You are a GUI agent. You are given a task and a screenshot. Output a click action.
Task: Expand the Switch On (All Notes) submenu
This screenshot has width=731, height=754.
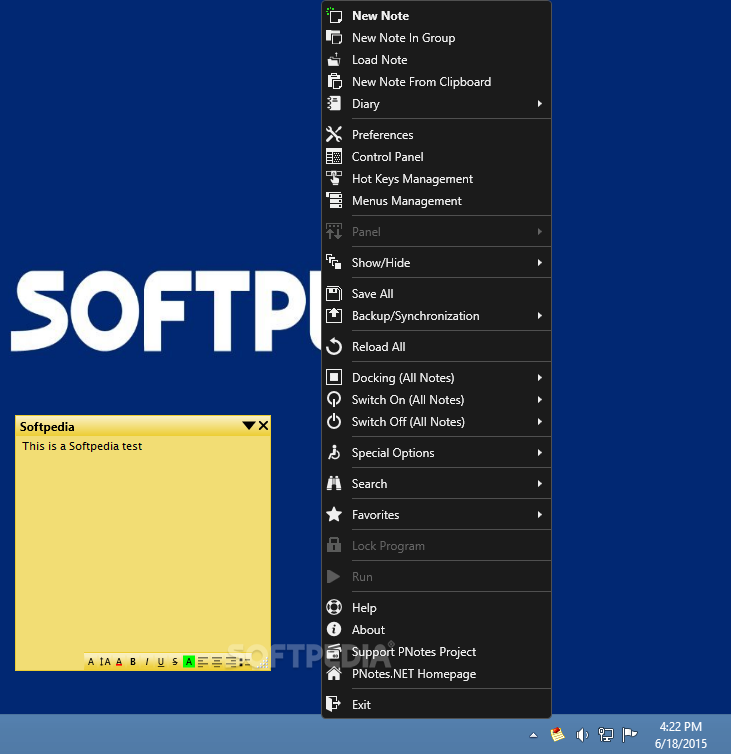point(540,400)
